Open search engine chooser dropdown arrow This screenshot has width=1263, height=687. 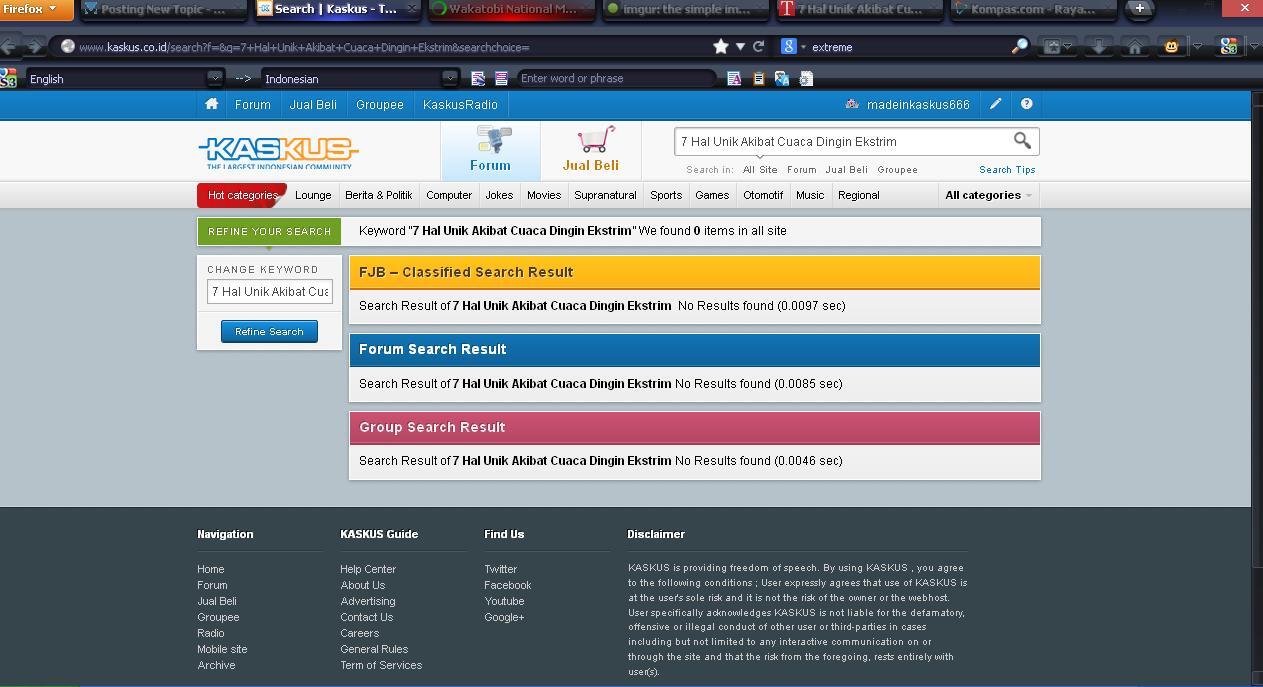(x=802, y=47)
